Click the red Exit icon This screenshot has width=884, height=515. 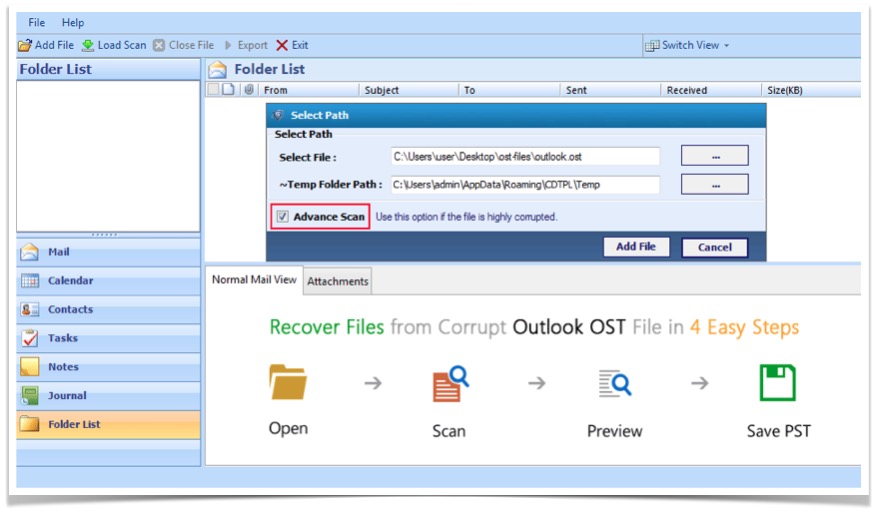[x=282, y=45]
